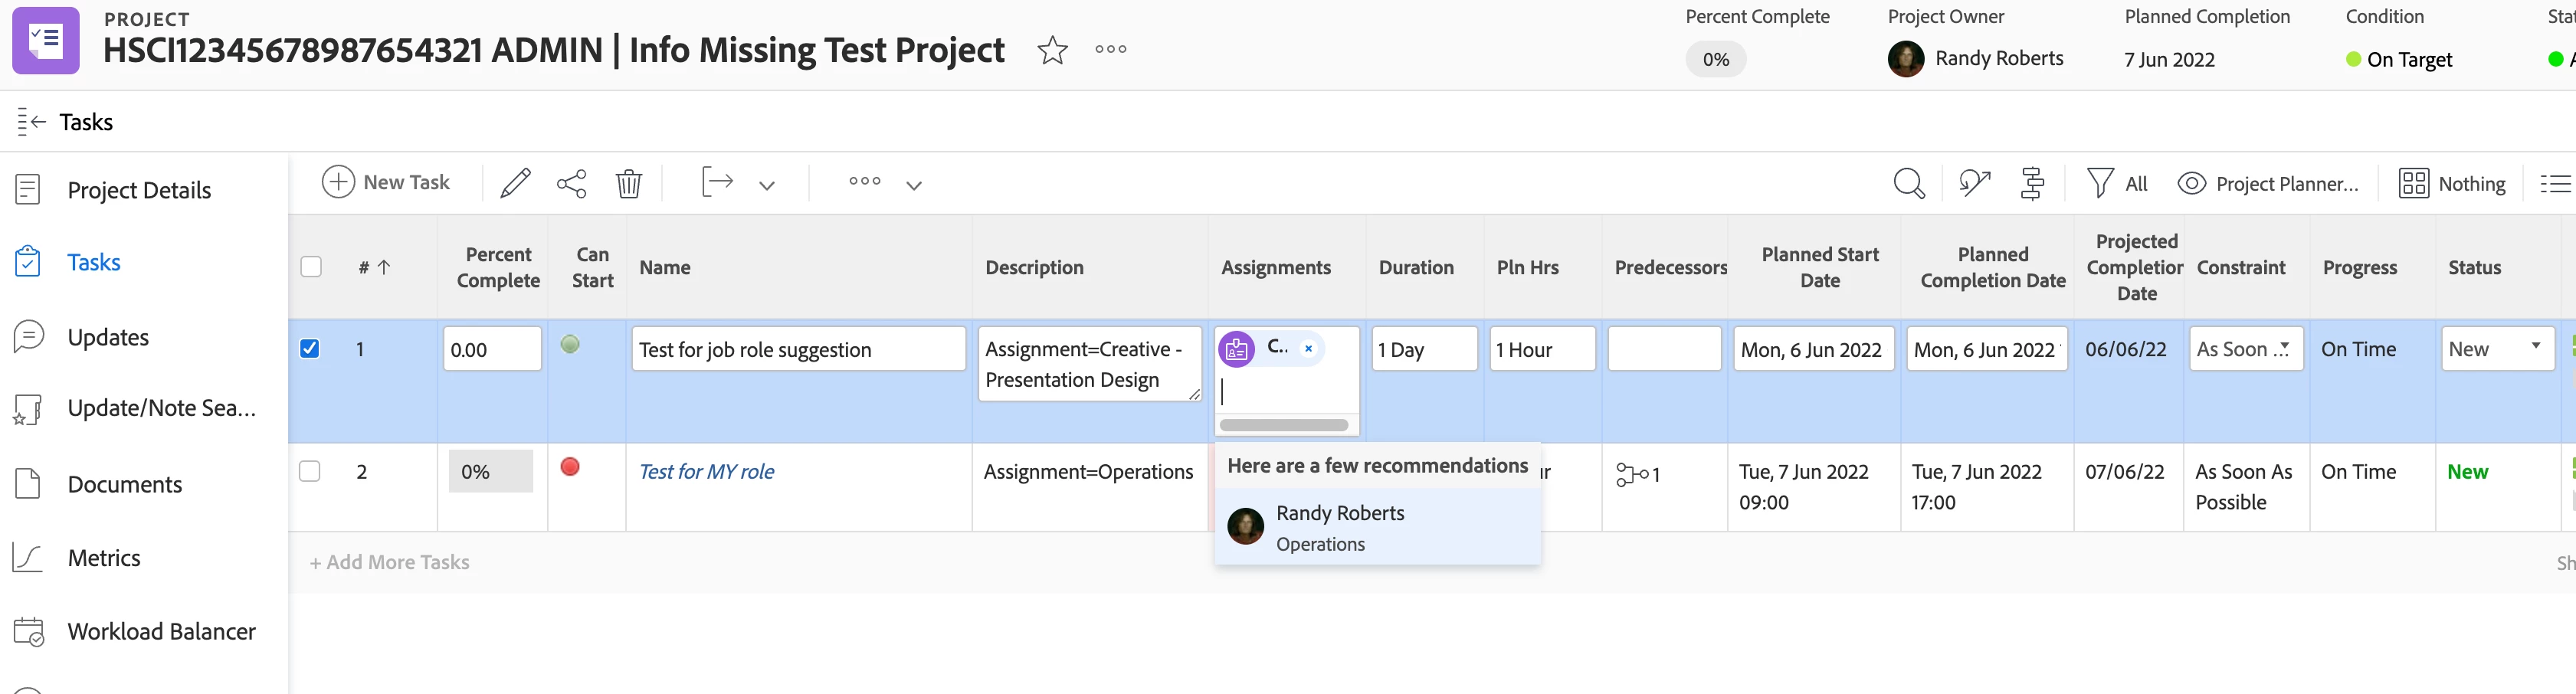The height and width of the screenshot is (694, 2576).
Task: Open the filter set to All
Action: [x=2117, y=183]
